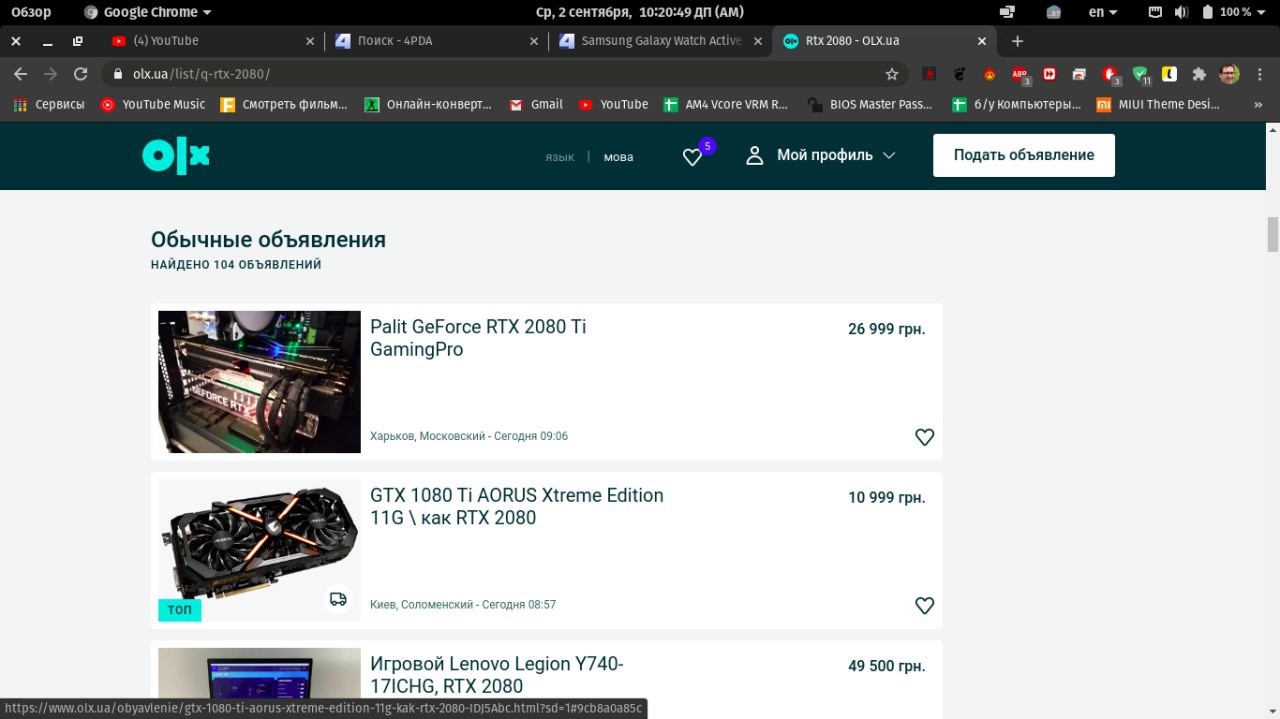Open the browser windows extension icon
The width and height of the screenshot is (1280, 719).
coord(1079,74)
